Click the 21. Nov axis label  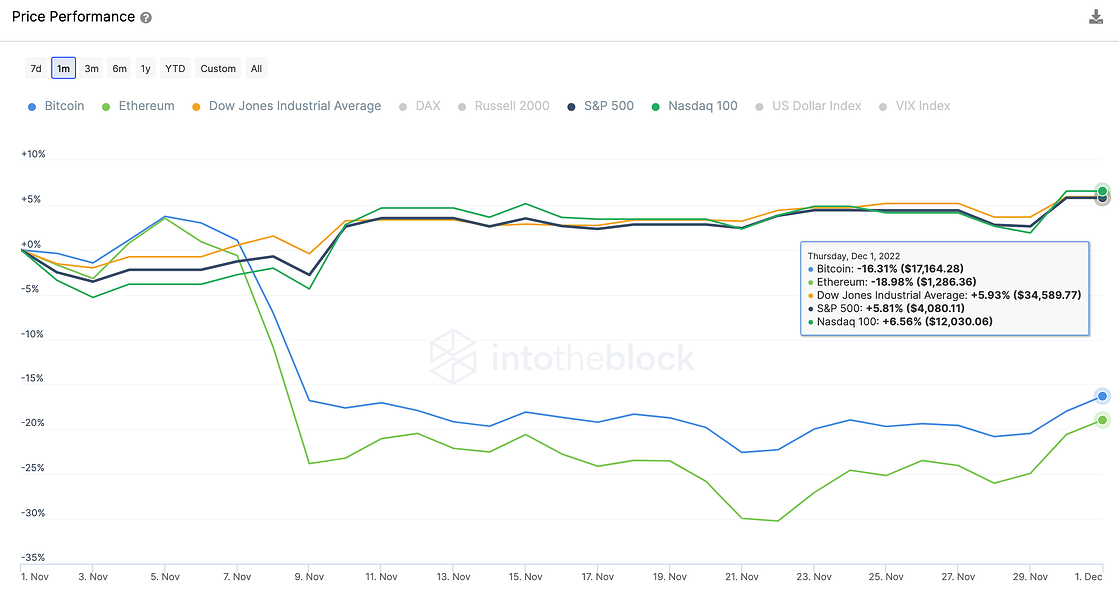click(741, 576)
